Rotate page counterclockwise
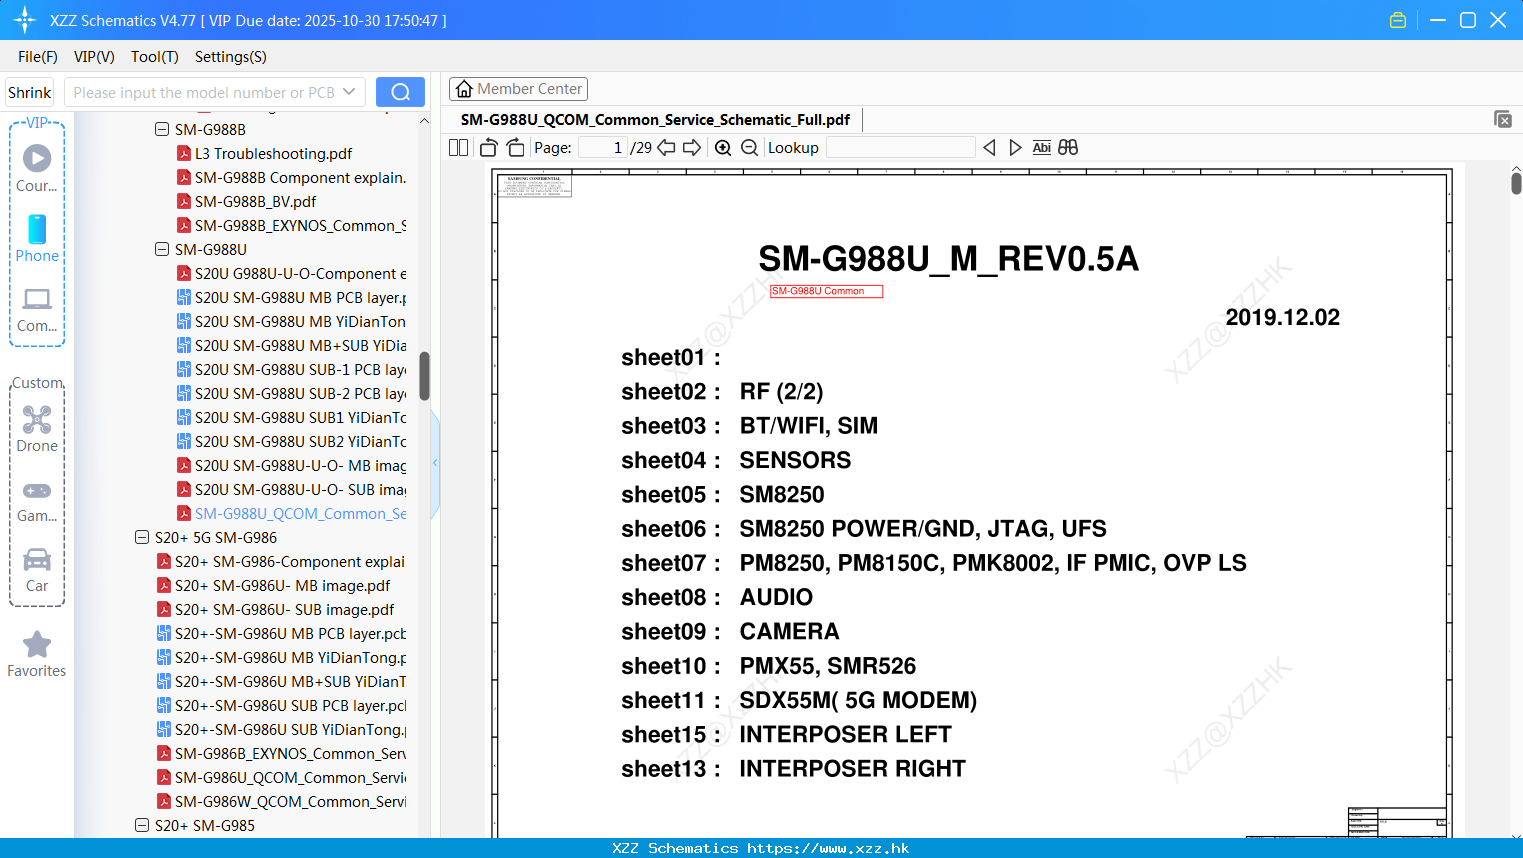 tap(488, 147)
